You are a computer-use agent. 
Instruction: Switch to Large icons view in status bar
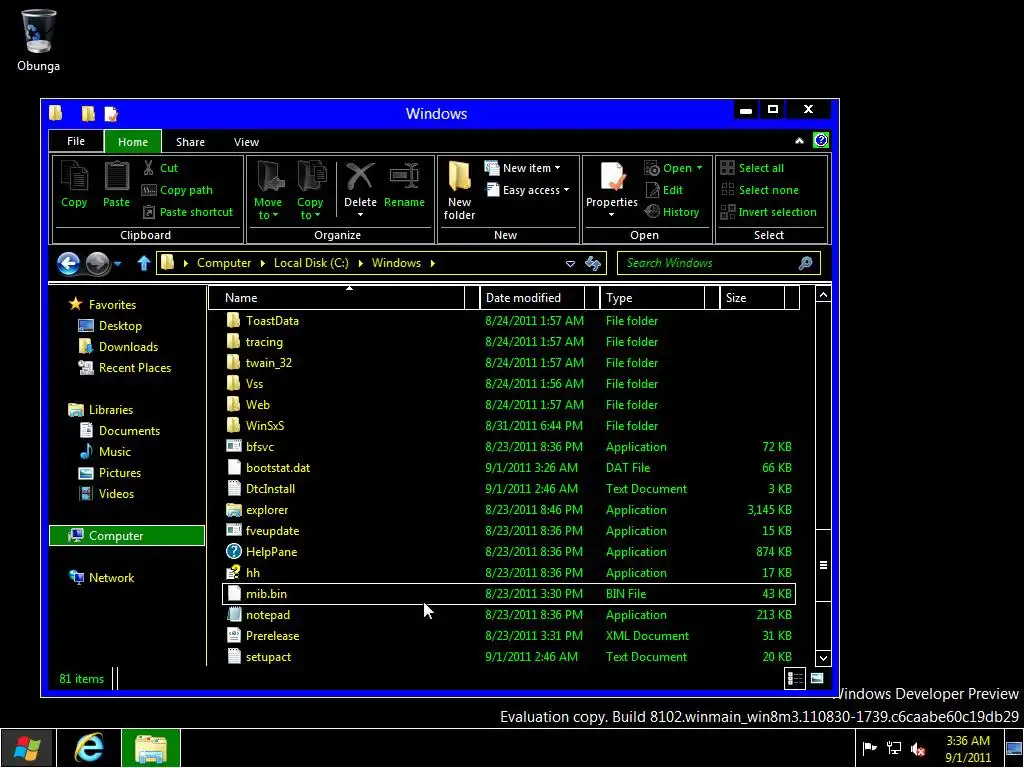817,679
